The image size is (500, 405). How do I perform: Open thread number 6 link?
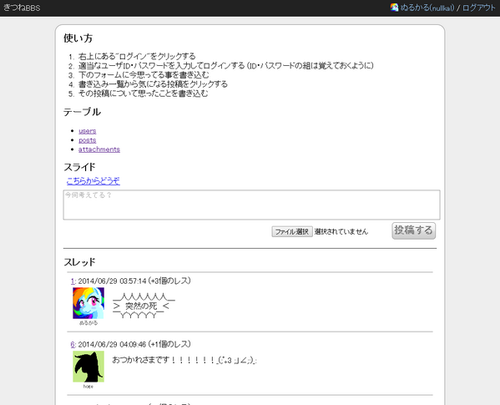[73, 344]
